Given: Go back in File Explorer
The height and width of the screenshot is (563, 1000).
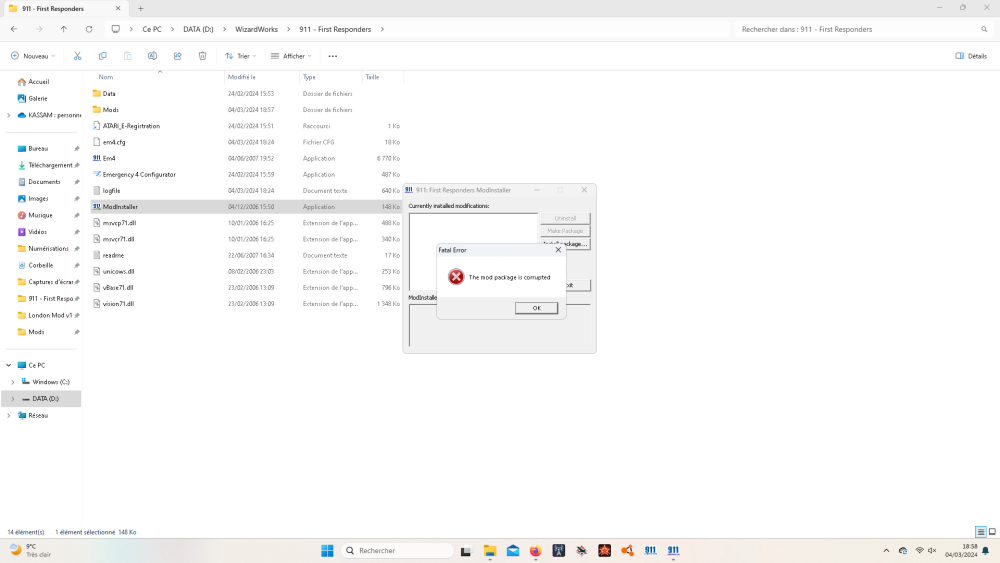Looking at the screenshot, I should click(14, 29).
